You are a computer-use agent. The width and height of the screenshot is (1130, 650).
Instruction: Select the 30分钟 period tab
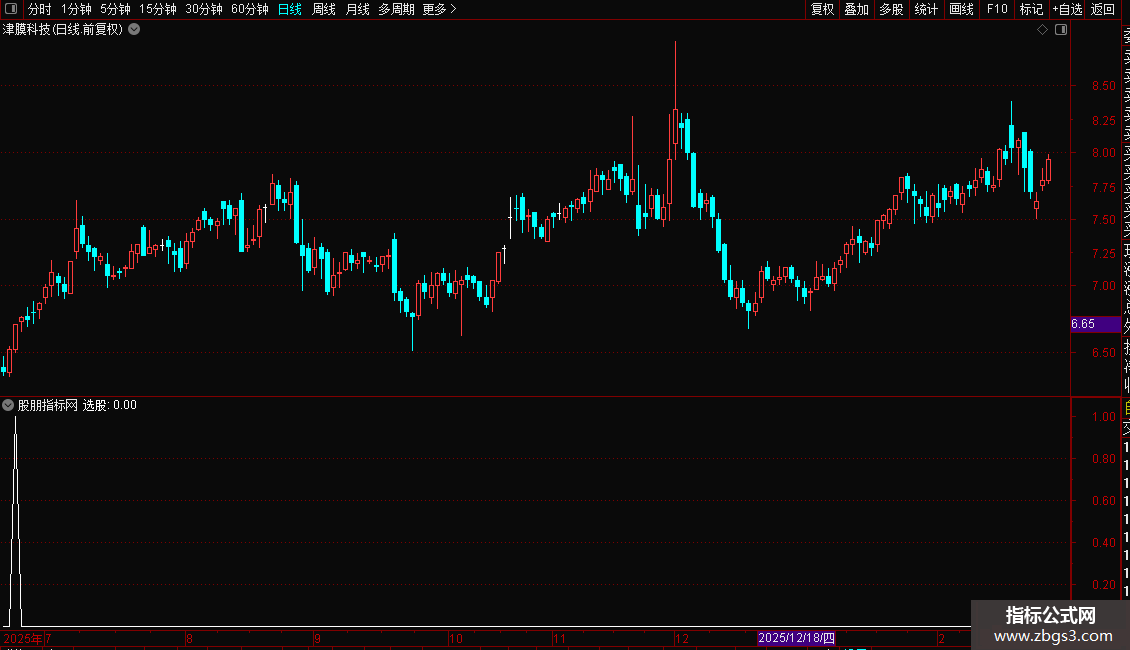(204, 9)
